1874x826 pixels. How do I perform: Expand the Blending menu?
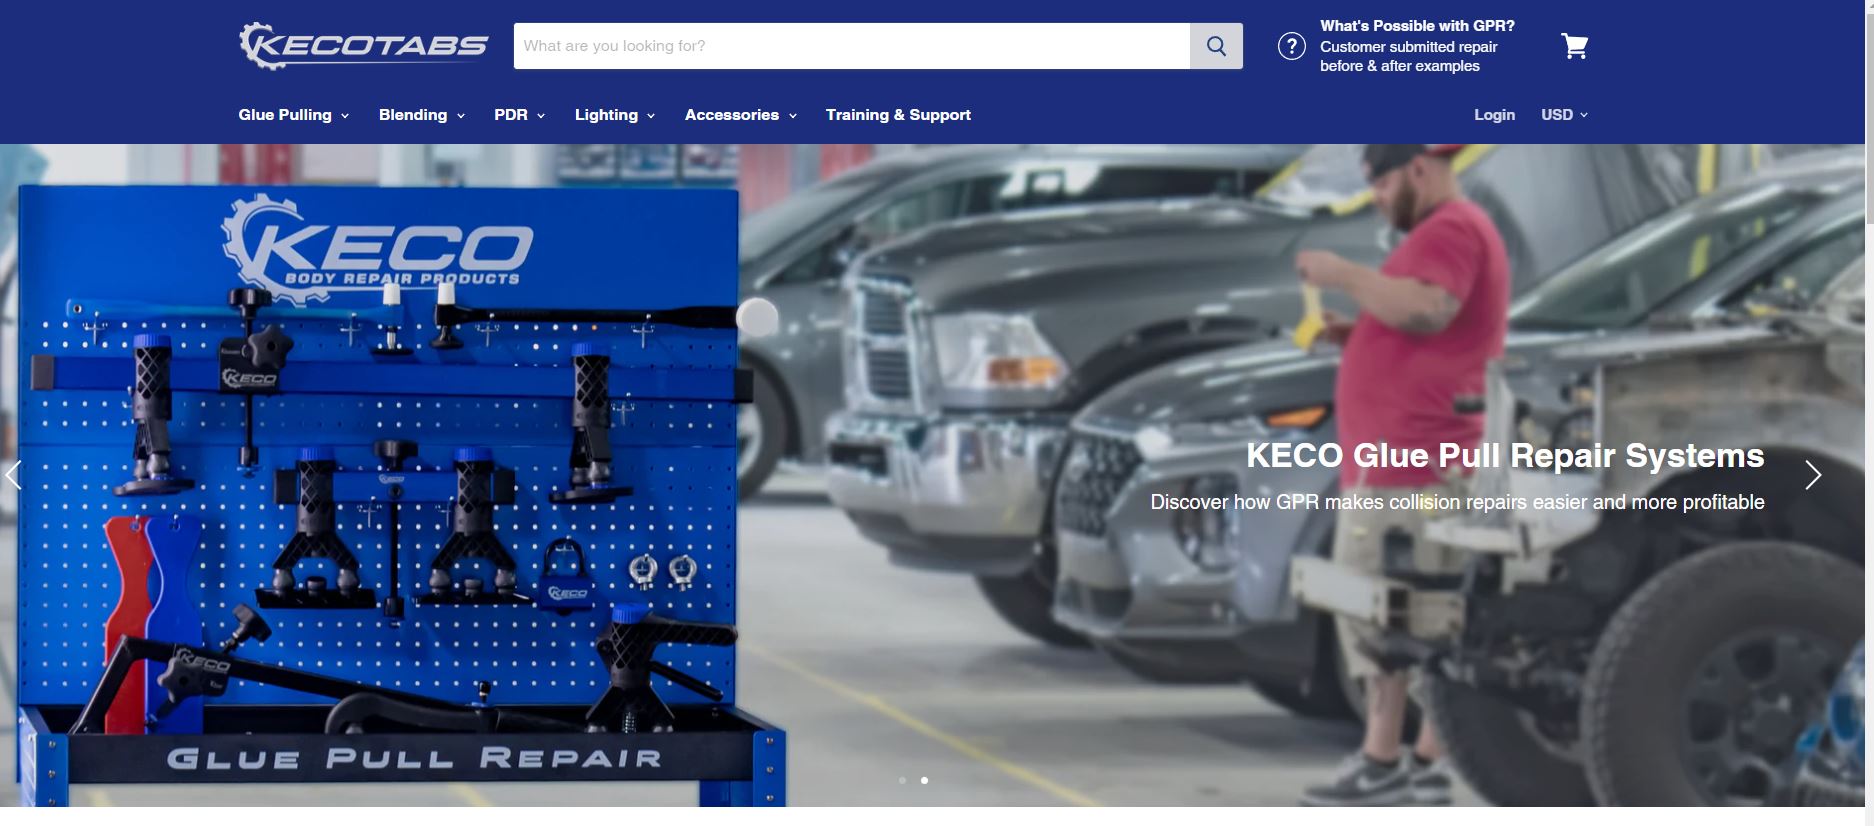tap(422, 115)
